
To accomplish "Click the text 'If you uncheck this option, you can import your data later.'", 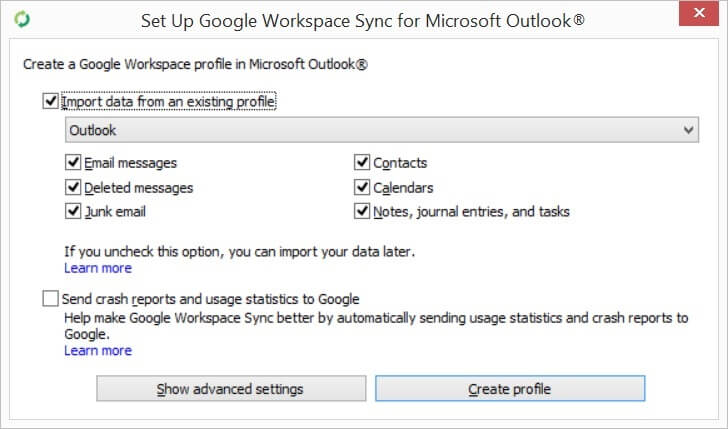I will (240, 252).
